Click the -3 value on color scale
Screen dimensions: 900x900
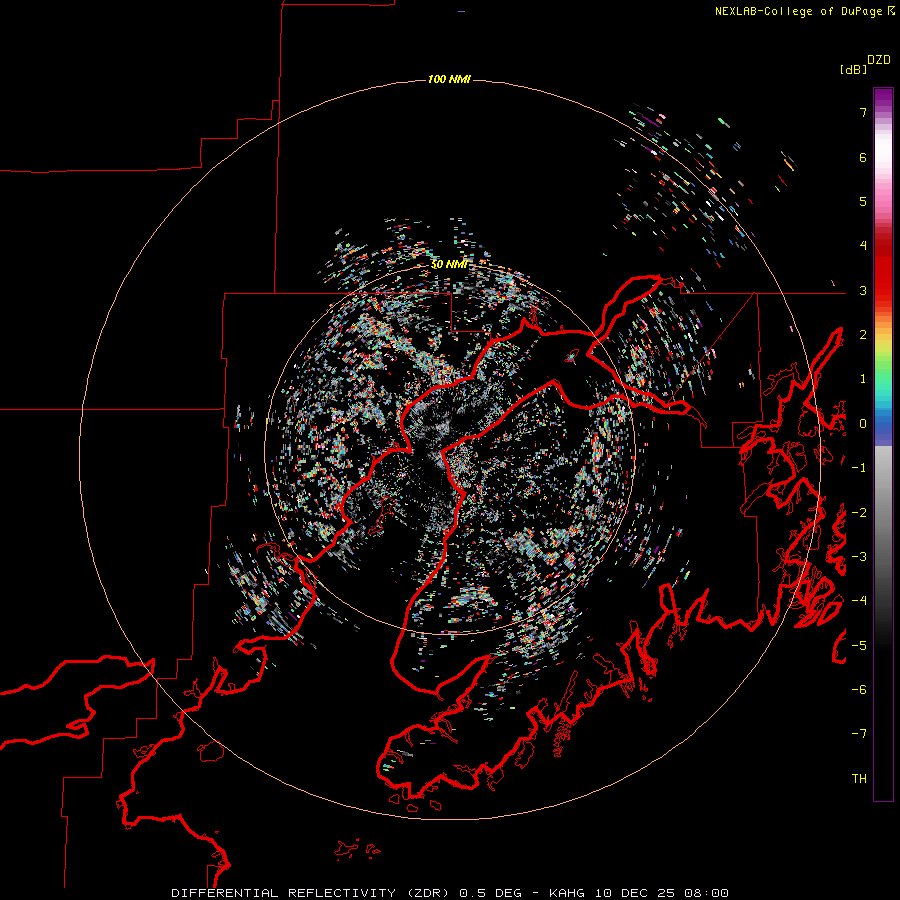(859, 557)
